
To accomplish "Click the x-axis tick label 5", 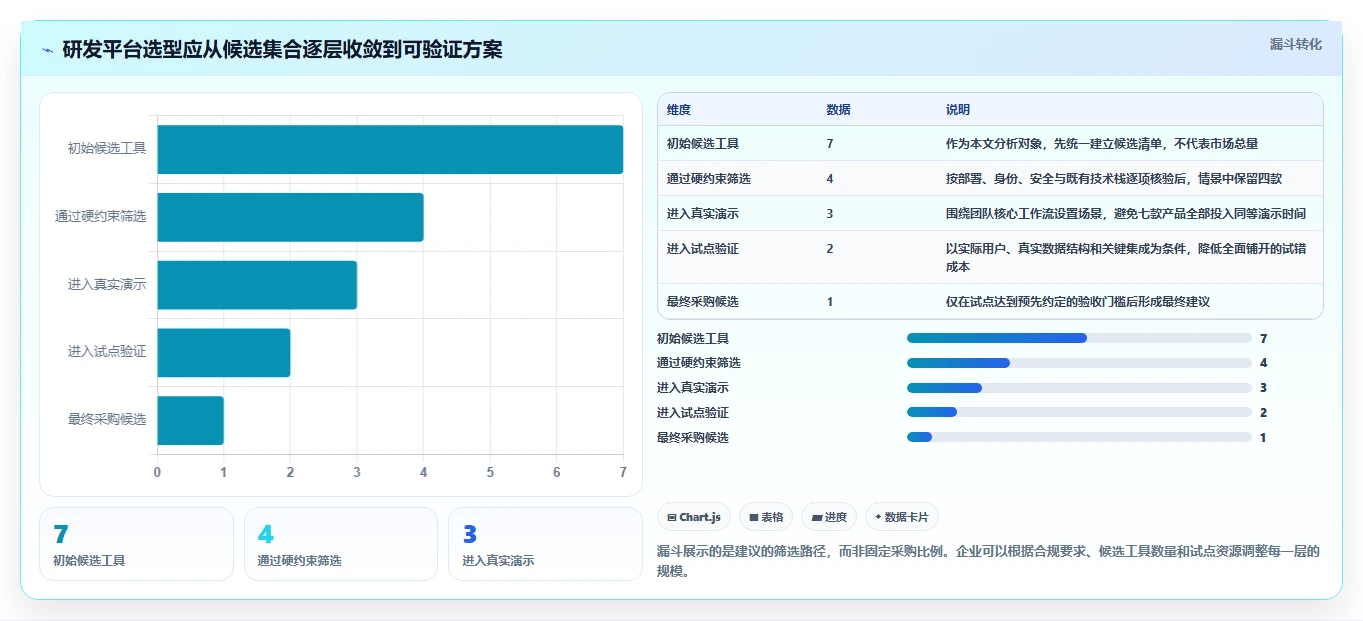I will coord(490,472).
